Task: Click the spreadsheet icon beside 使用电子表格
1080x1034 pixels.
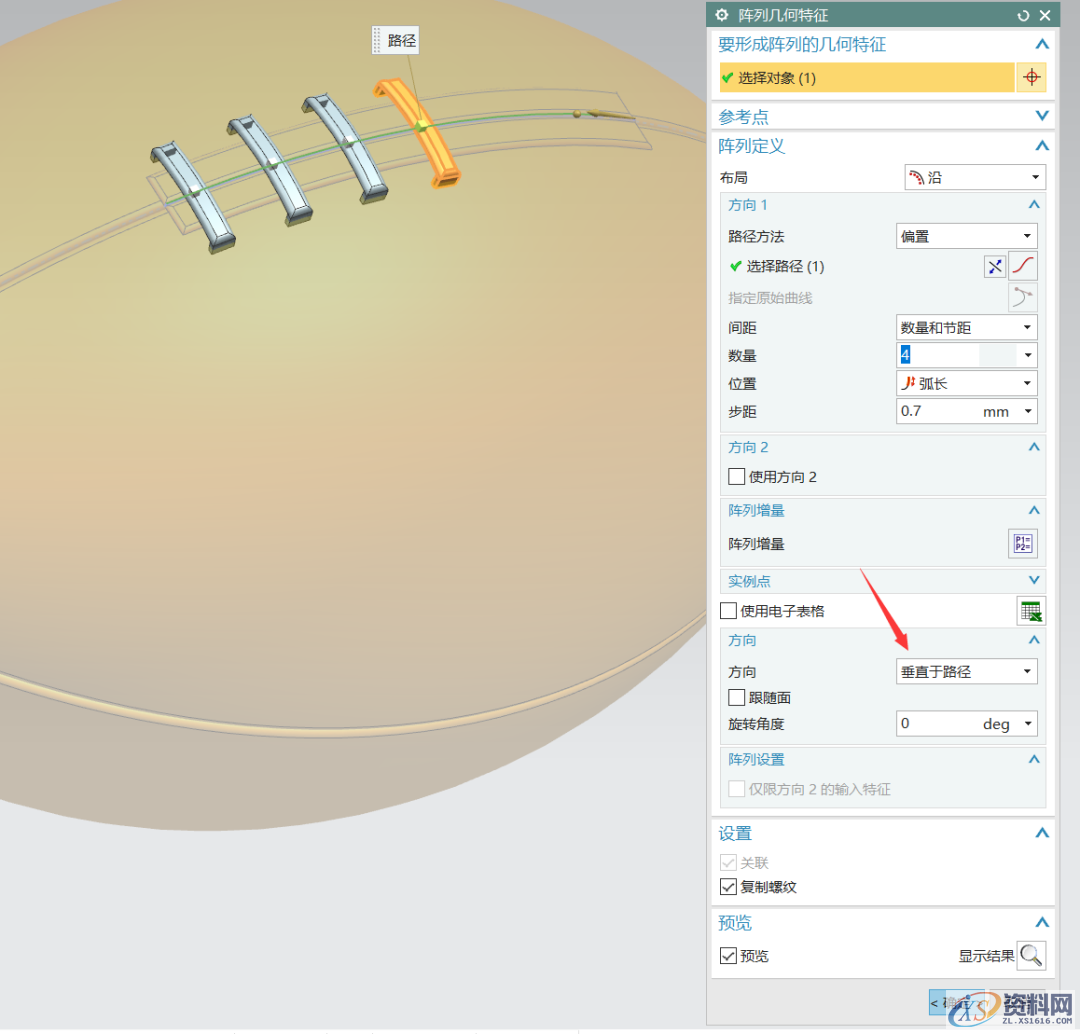Action: [1031, 611]
